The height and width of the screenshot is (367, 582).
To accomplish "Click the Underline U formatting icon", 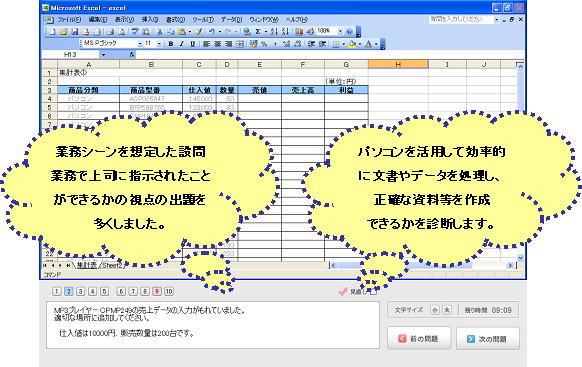I will pos(192,44).
